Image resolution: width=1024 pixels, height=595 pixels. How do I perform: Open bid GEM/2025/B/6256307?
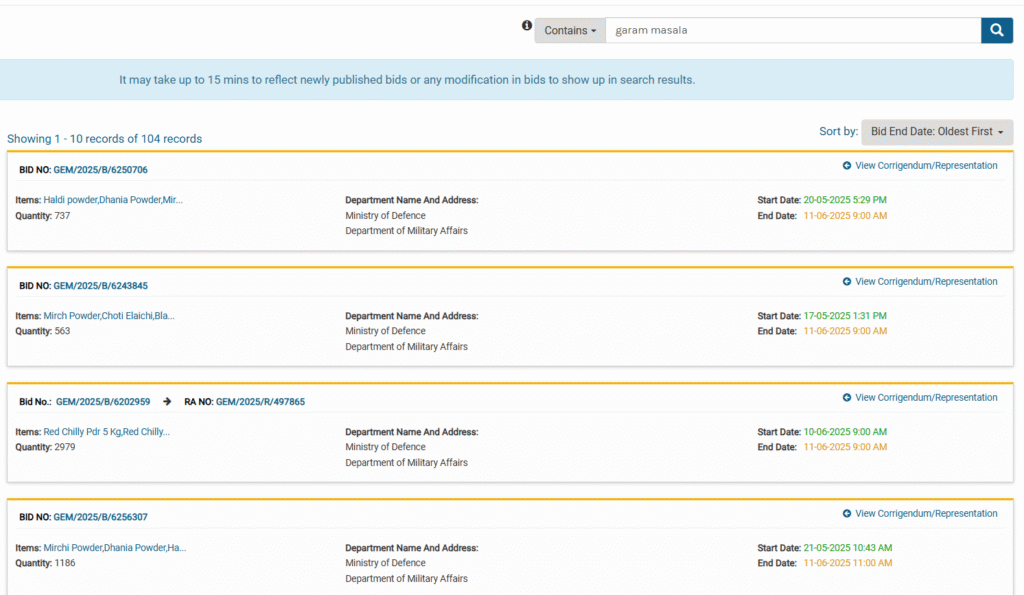[x=101, y=517]
